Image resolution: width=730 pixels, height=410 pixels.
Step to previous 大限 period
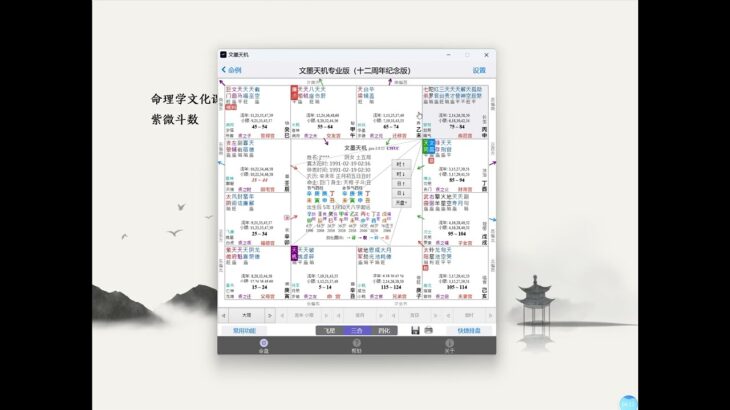(223, 316)
